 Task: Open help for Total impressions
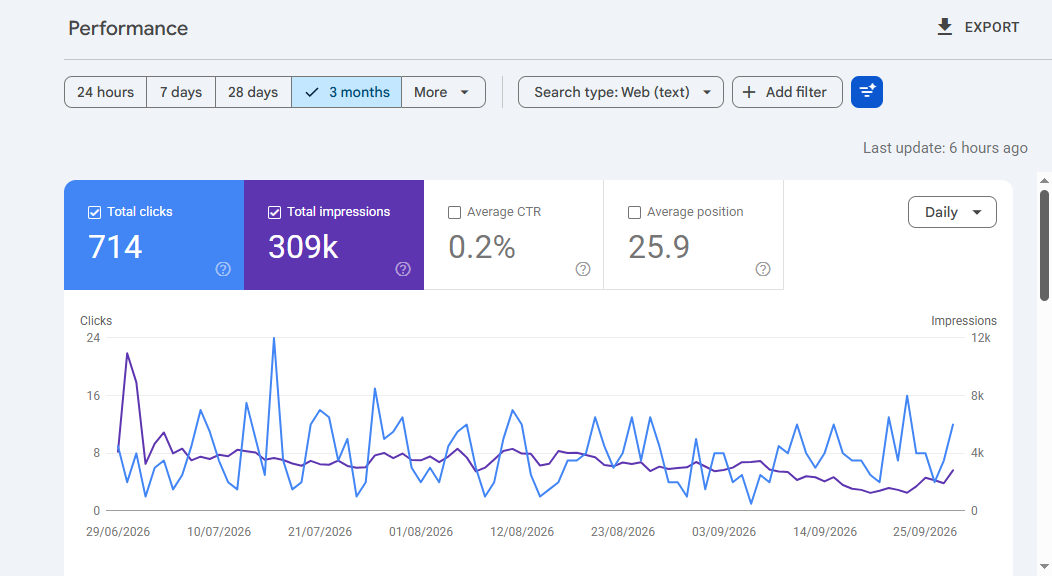(x=403, y=269)
